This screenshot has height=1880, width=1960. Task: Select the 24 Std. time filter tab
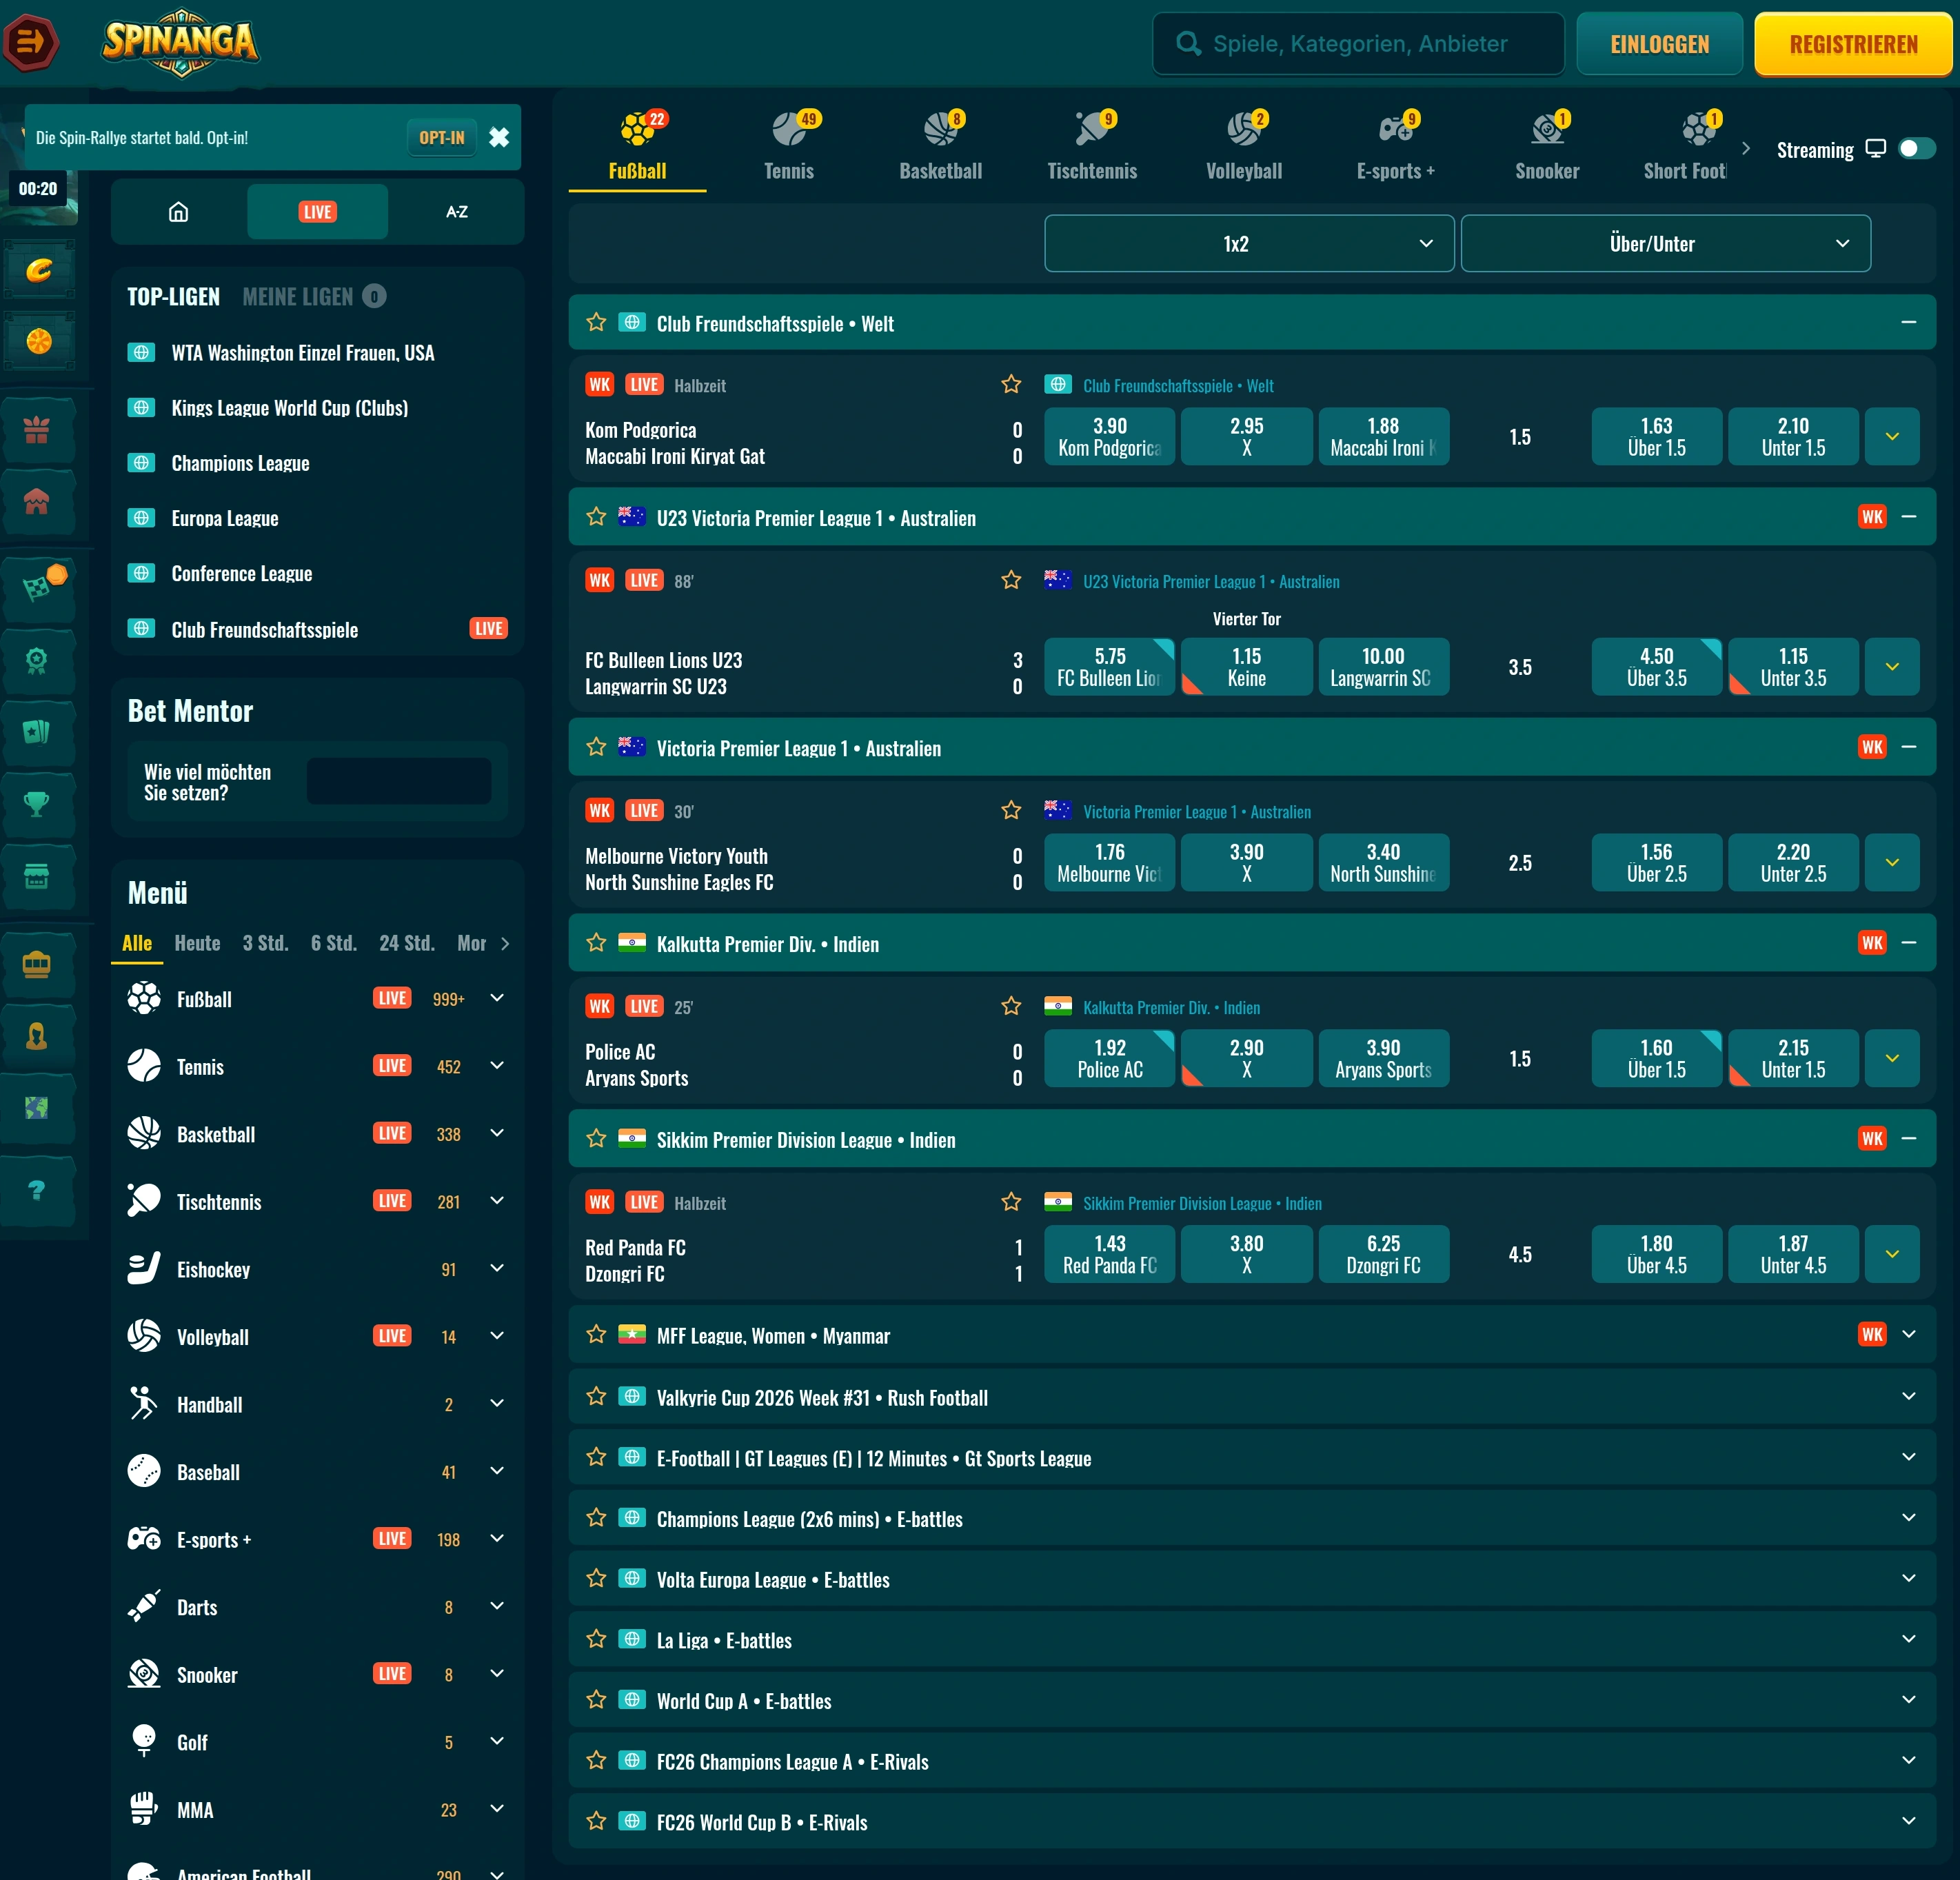(x=406, y=943)
